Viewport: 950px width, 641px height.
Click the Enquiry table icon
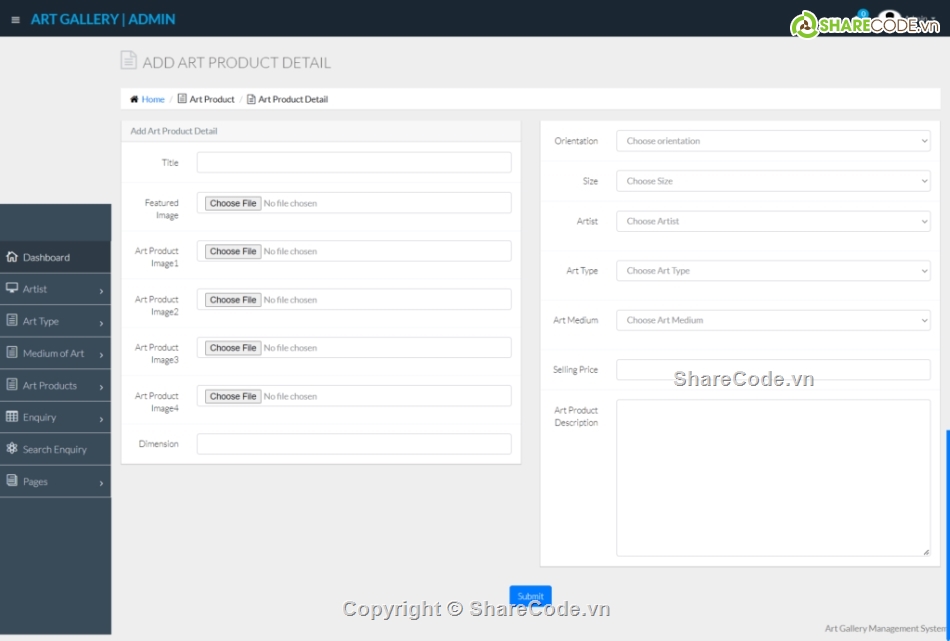click(x=12, y=417)
